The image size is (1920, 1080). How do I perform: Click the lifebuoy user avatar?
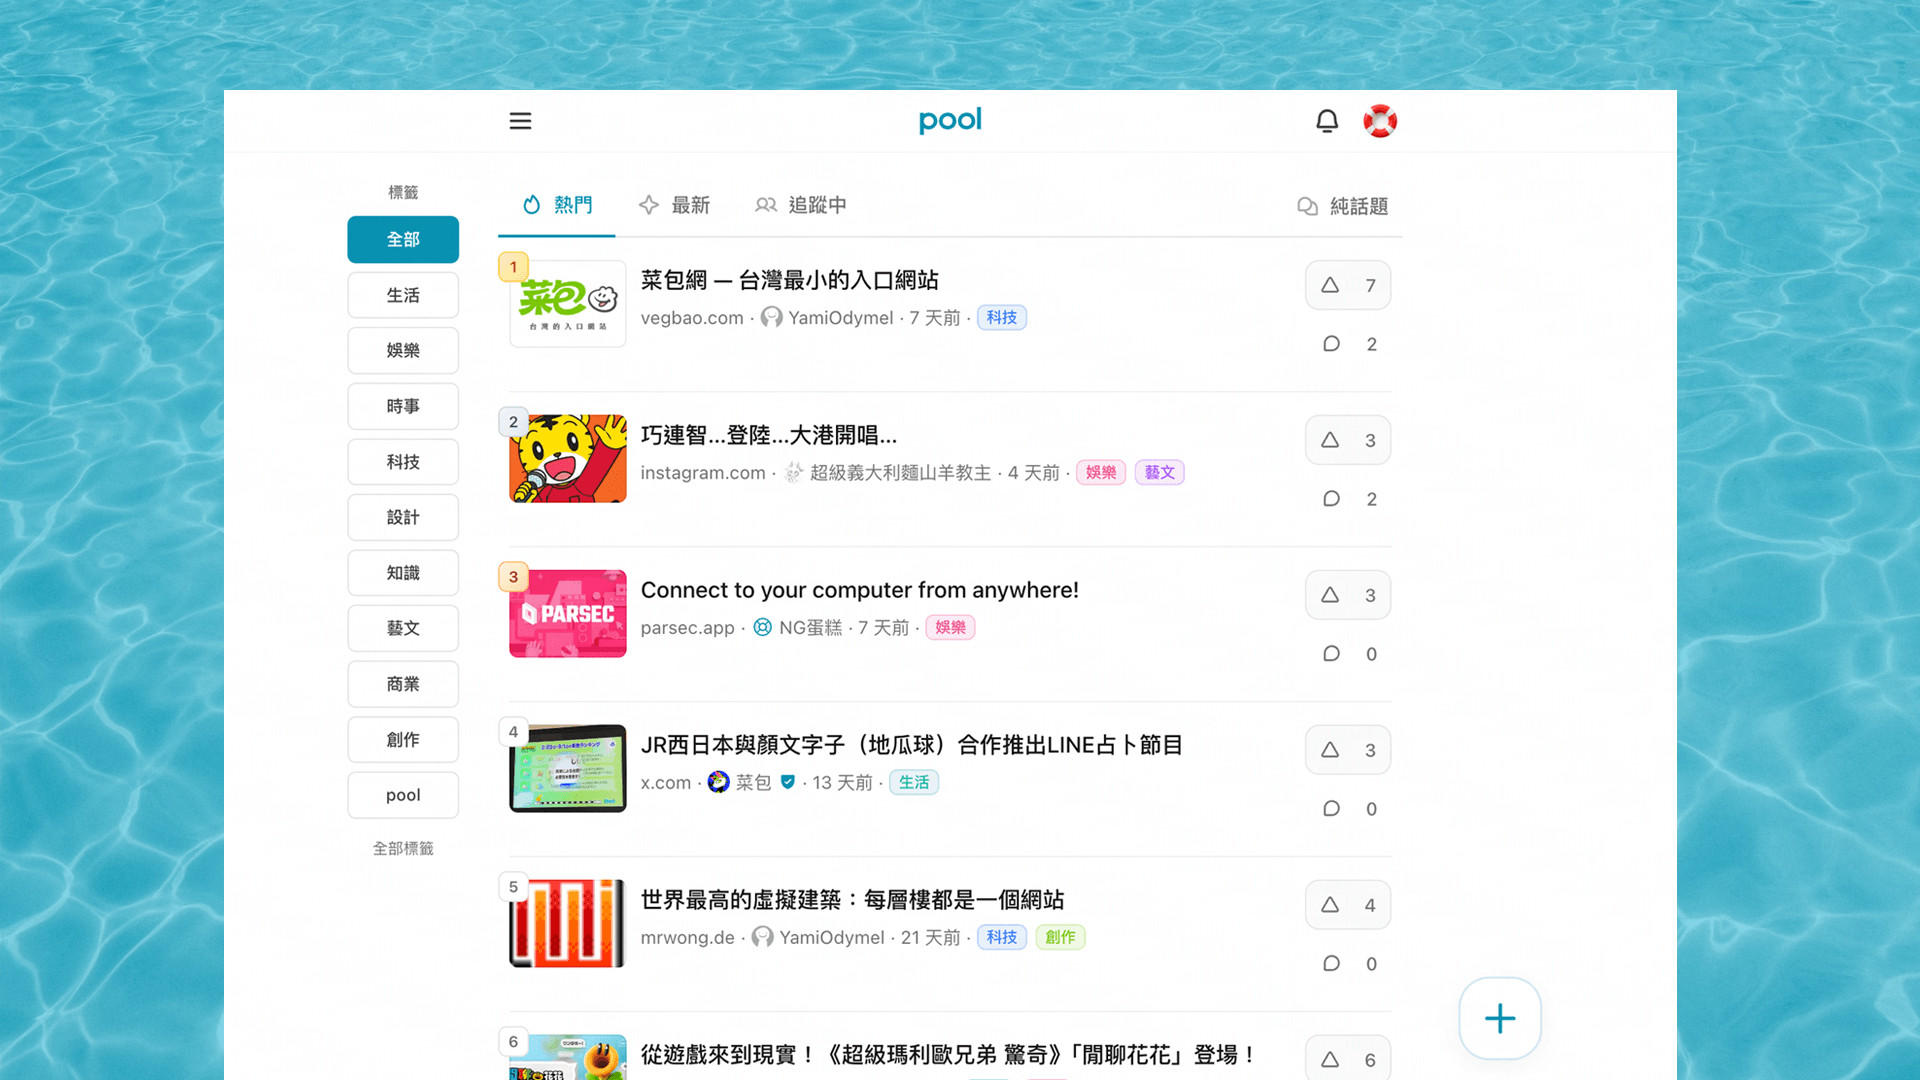pyautogui.click(x=1380, y=121)
